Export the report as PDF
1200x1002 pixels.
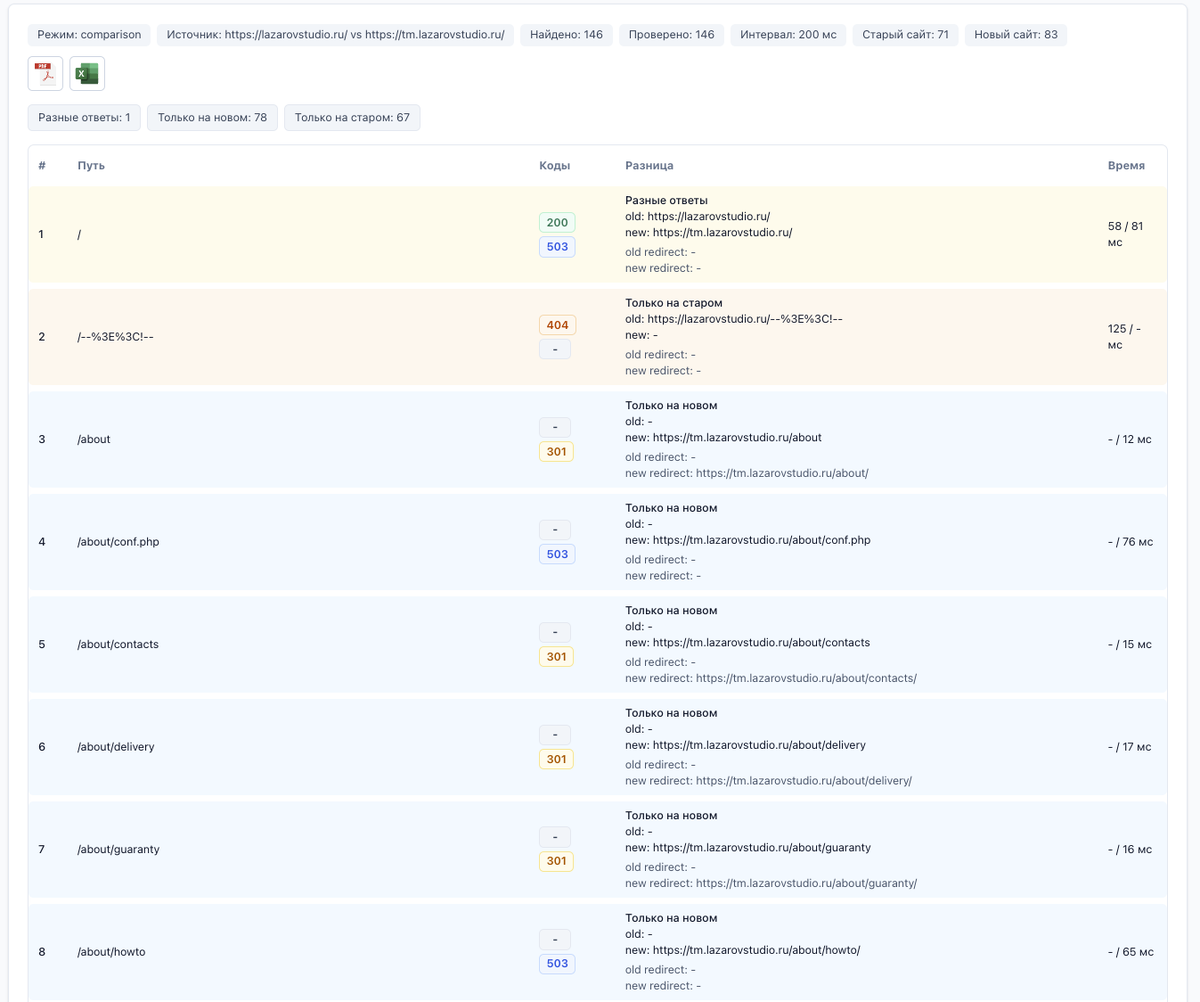tap(45, 74)
